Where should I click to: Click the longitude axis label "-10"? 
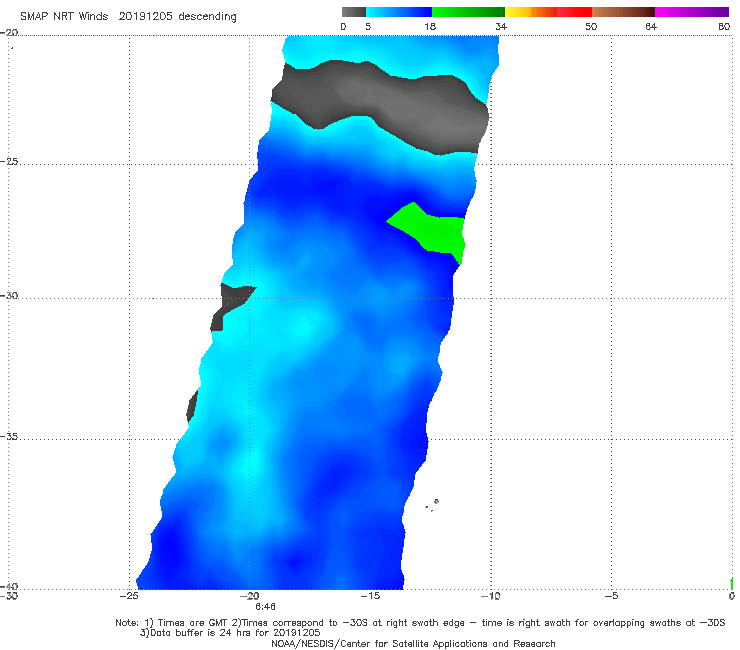(490, 596)
